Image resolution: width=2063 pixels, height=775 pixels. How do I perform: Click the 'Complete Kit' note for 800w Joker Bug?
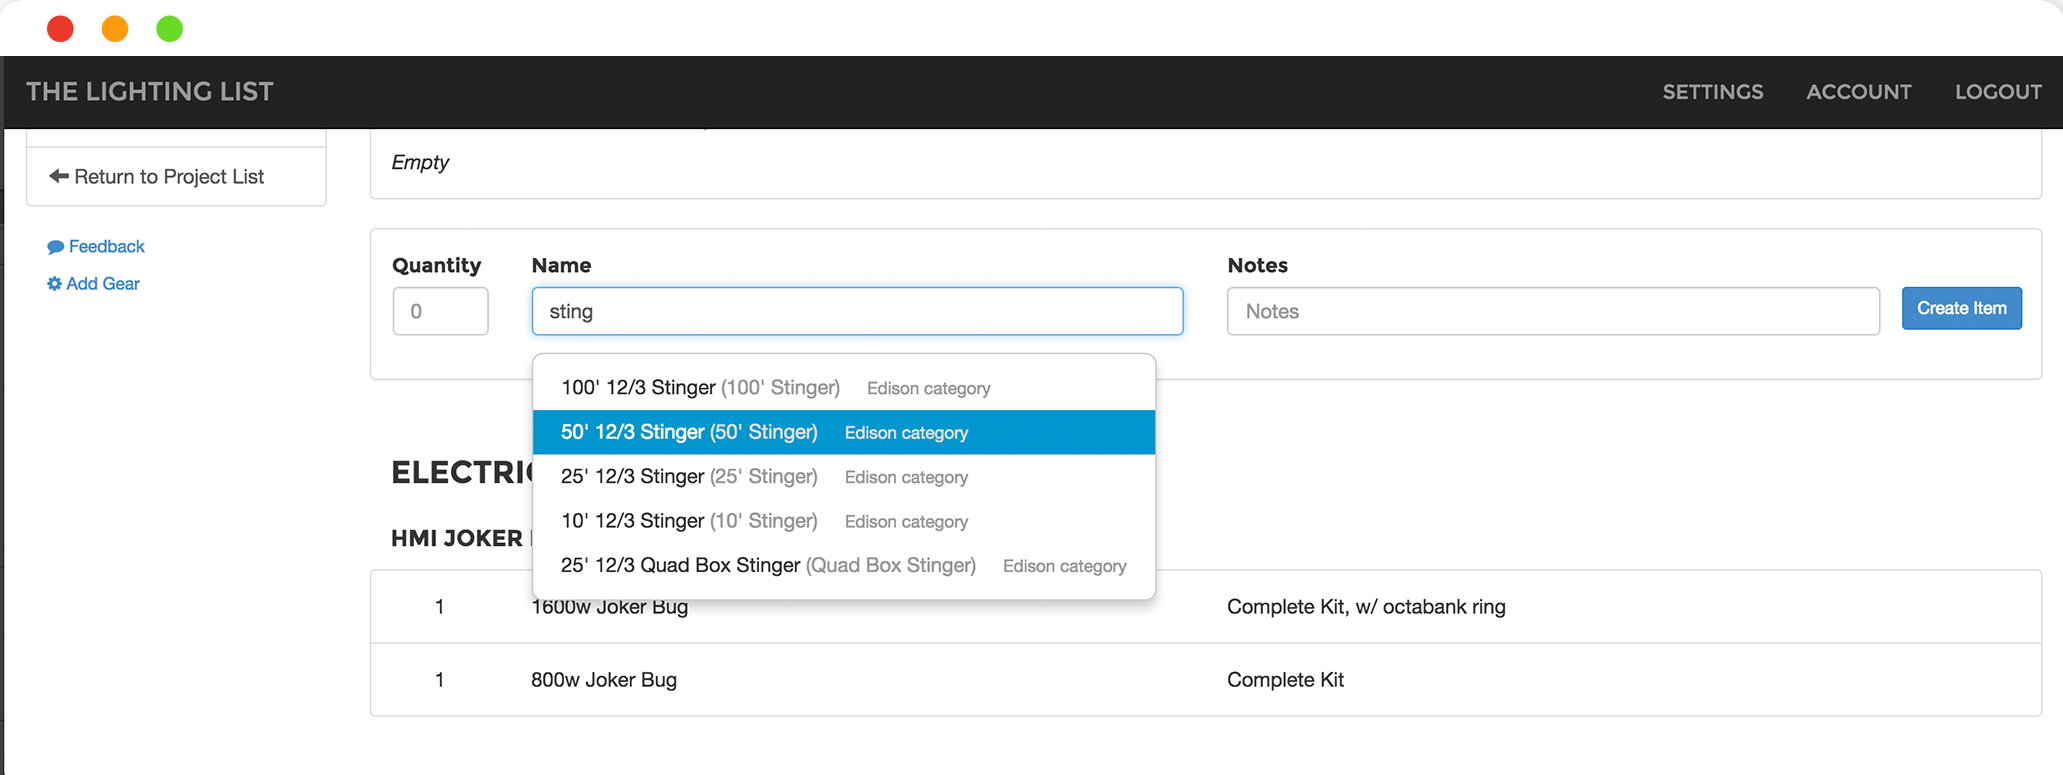tap(1285, 680)
